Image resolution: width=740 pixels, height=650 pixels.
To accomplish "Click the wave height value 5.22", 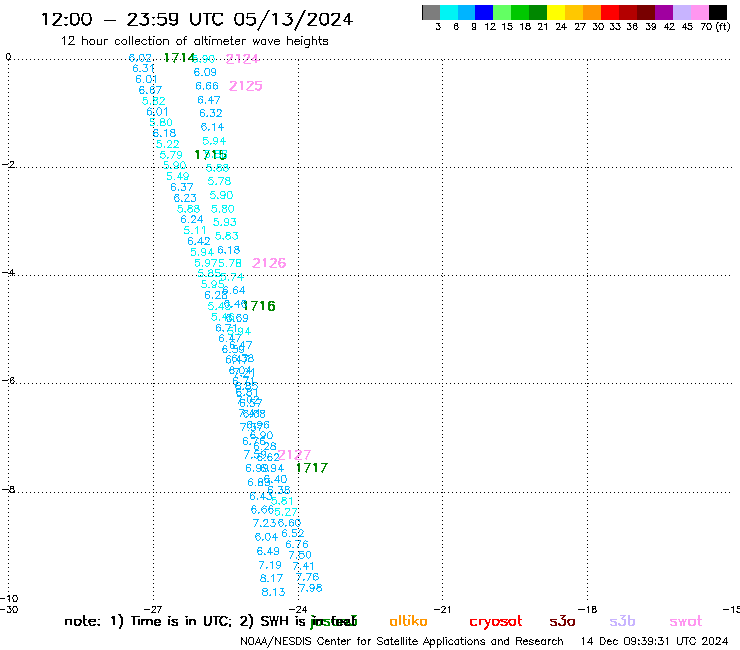I will click(168, 144).
